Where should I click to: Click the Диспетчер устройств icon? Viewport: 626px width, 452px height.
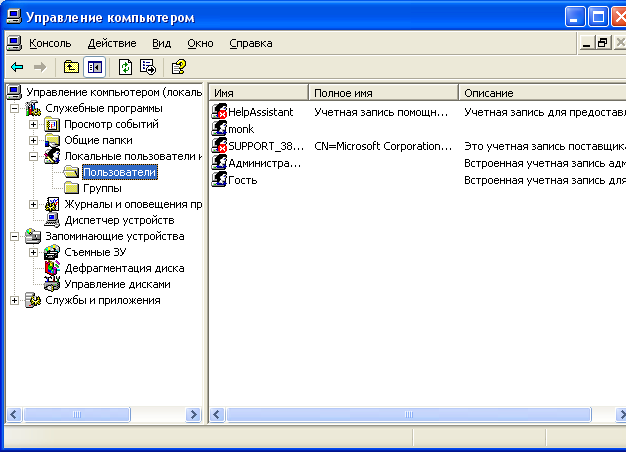click(x=52, y=220)
